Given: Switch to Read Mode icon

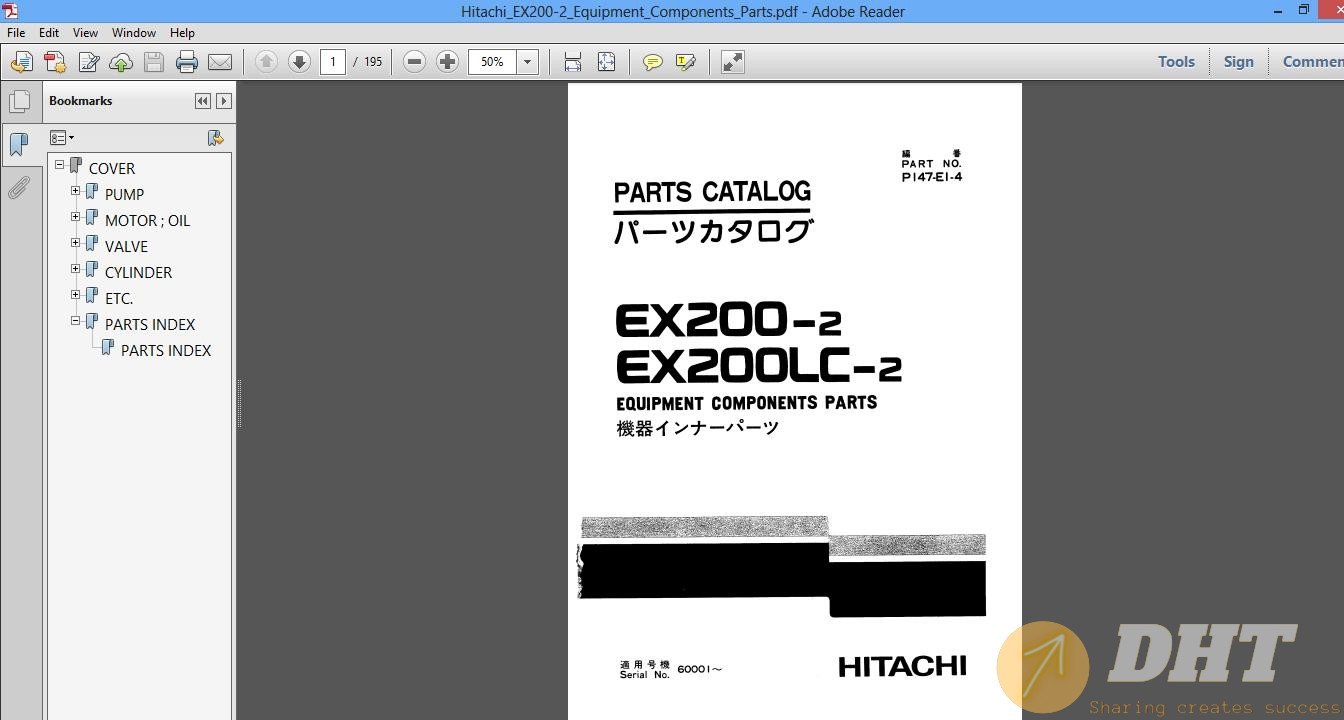Looking at the screenshot, I should coord(732,62).
